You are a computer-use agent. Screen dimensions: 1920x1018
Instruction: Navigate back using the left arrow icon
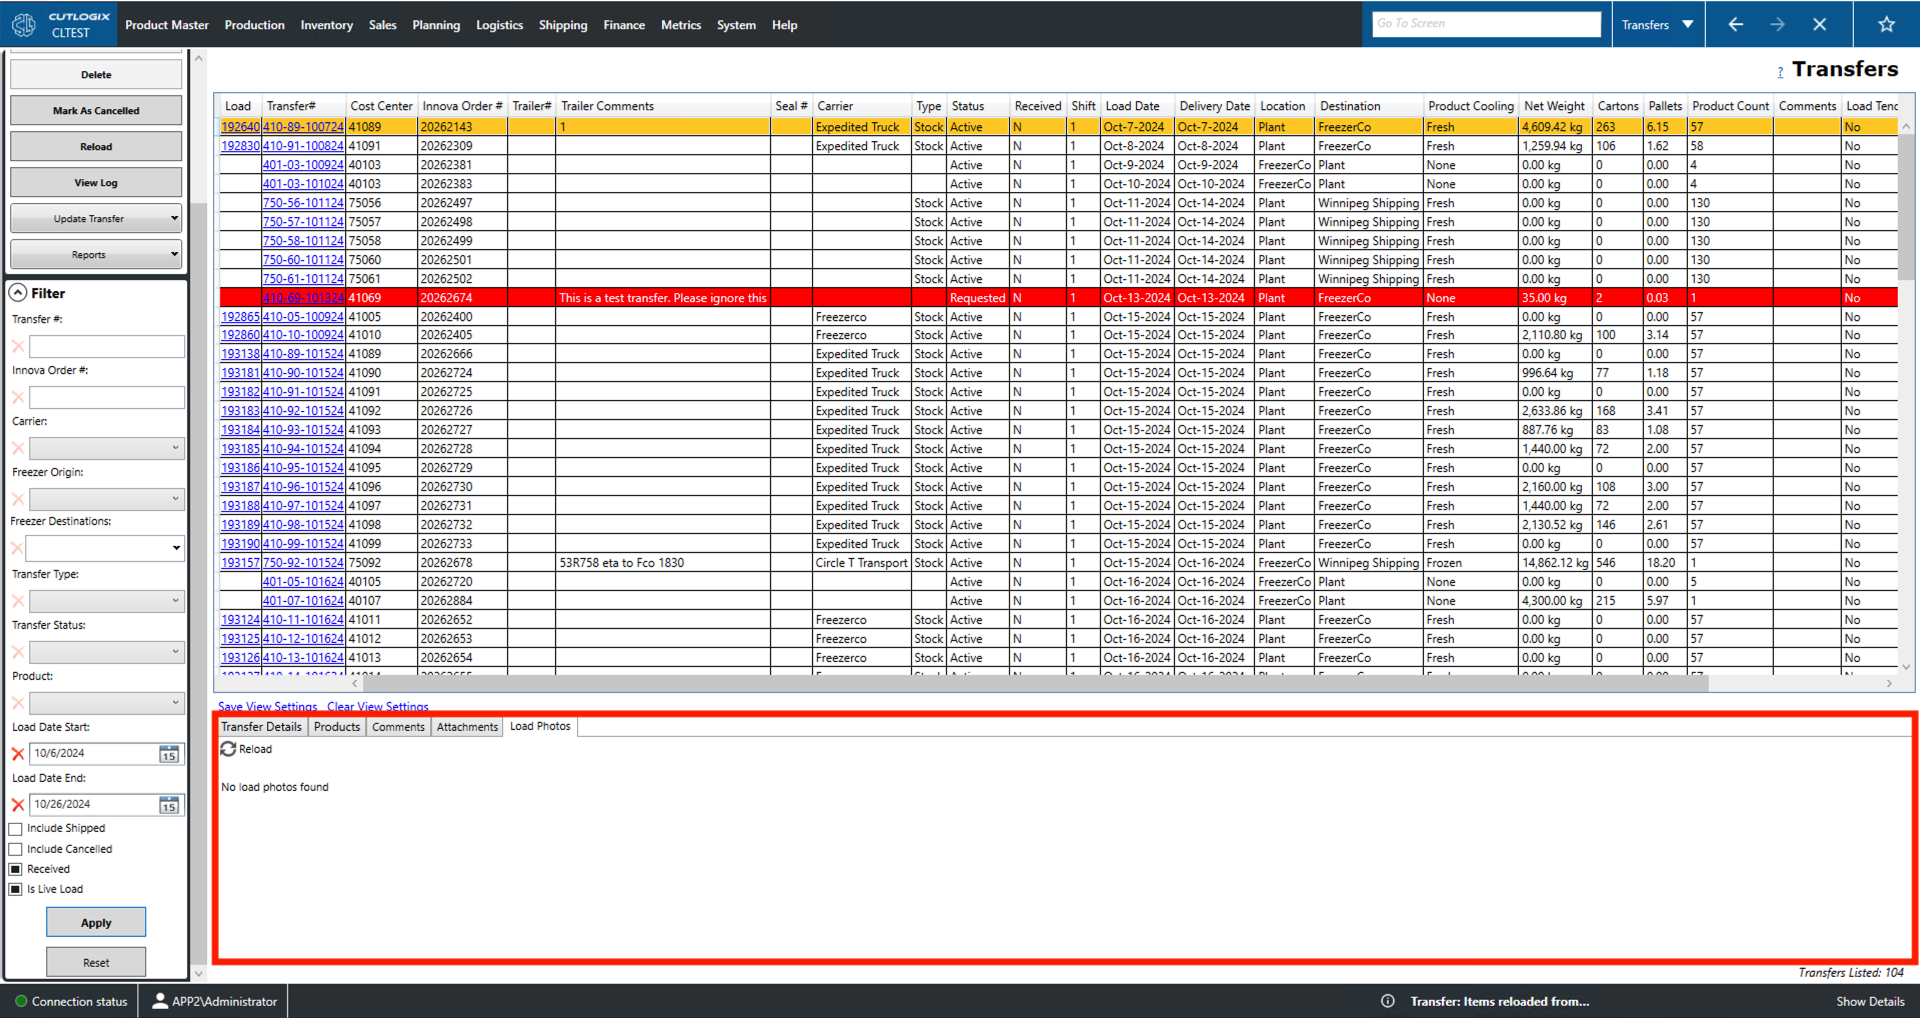tap(1735, 24)
